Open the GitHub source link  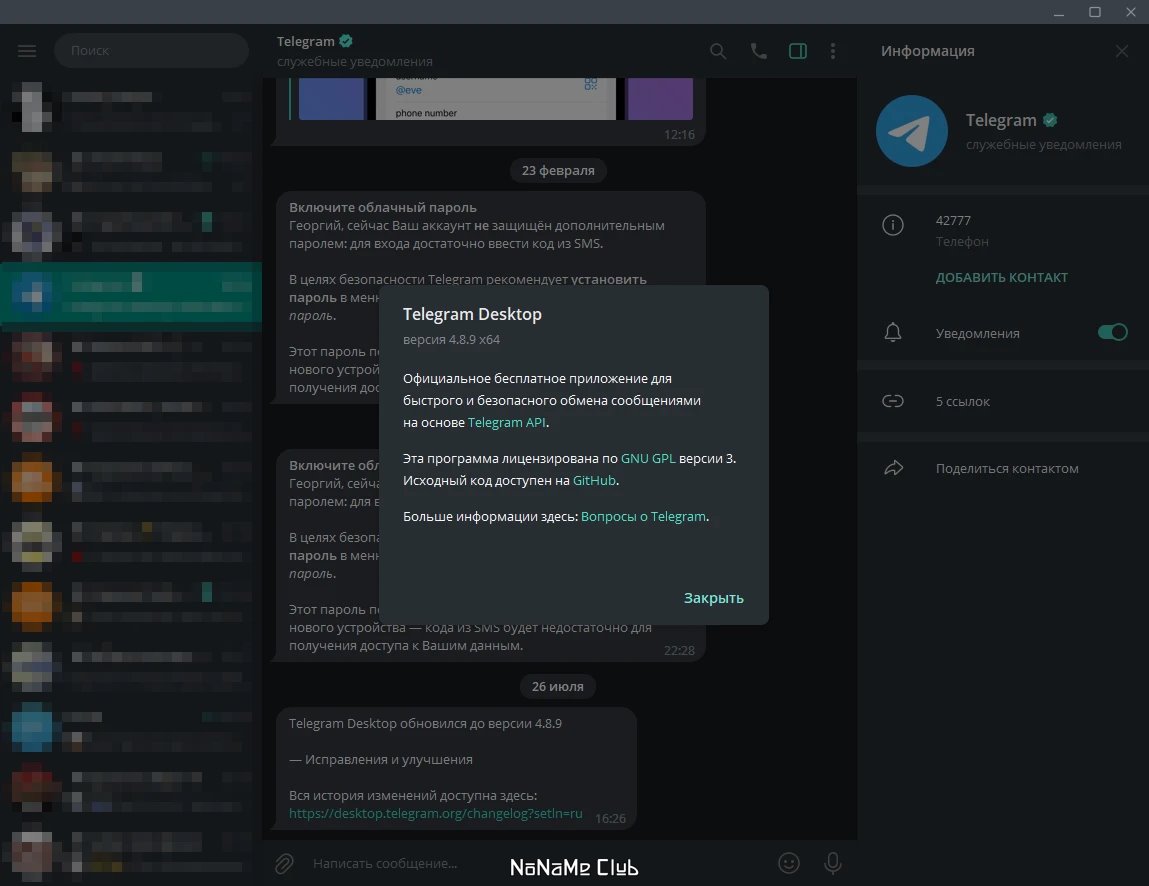pos(594,480)
